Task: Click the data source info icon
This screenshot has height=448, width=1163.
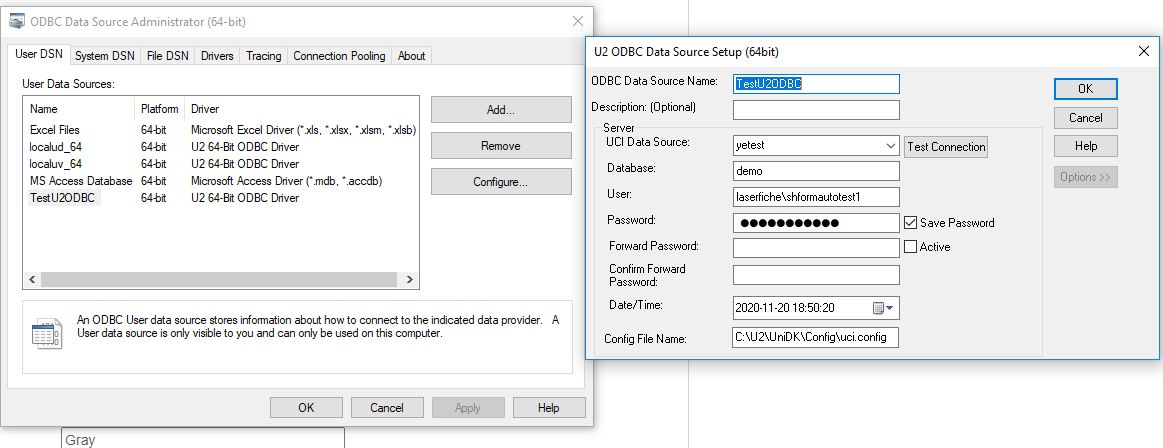Action: pos(46,333)
